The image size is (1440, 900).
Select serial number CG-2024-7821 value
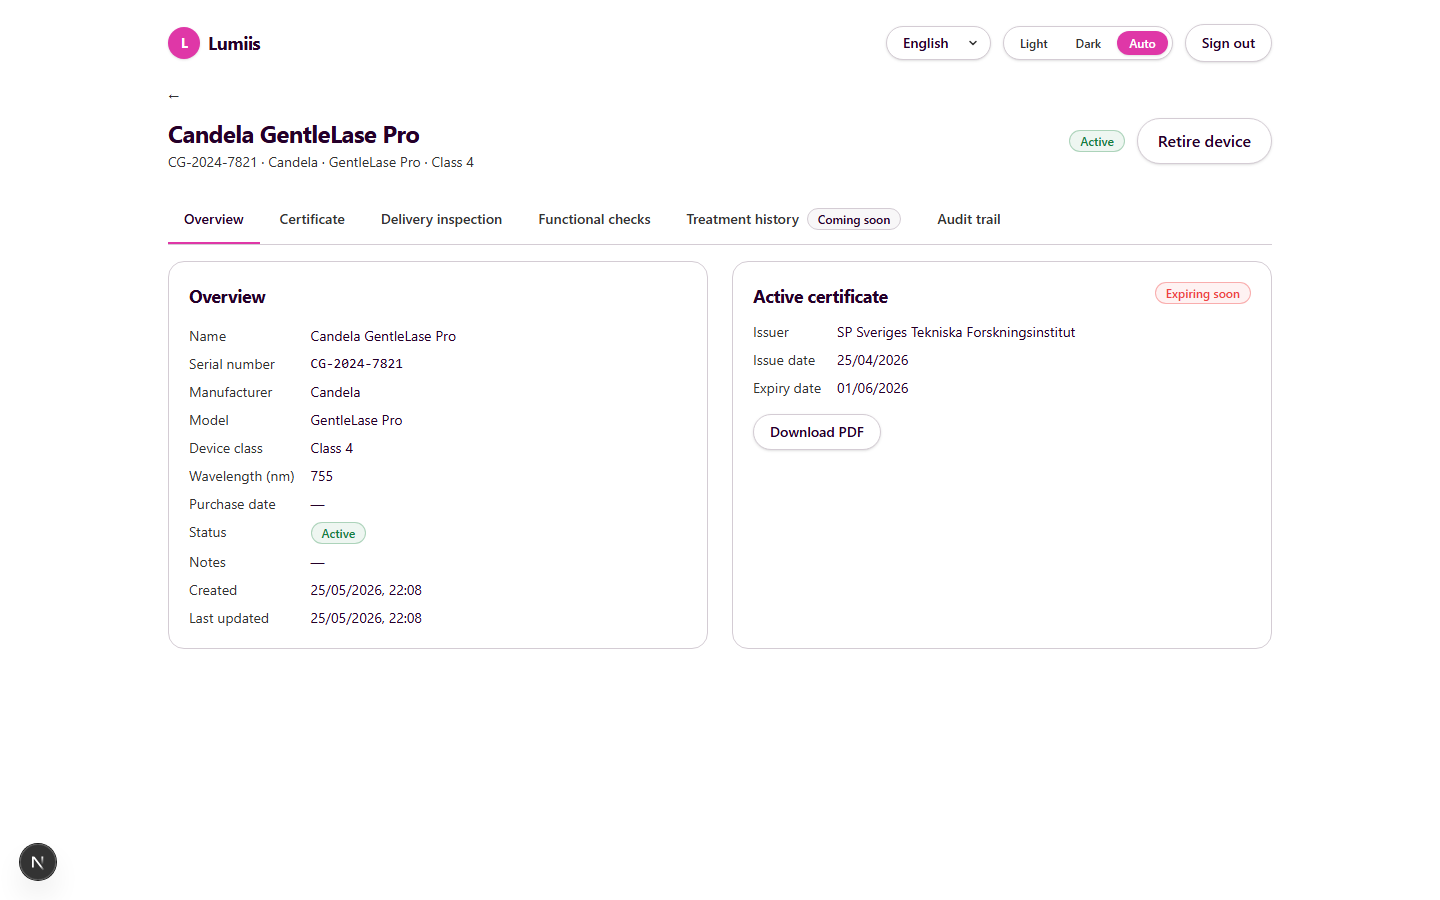[357, 364]
